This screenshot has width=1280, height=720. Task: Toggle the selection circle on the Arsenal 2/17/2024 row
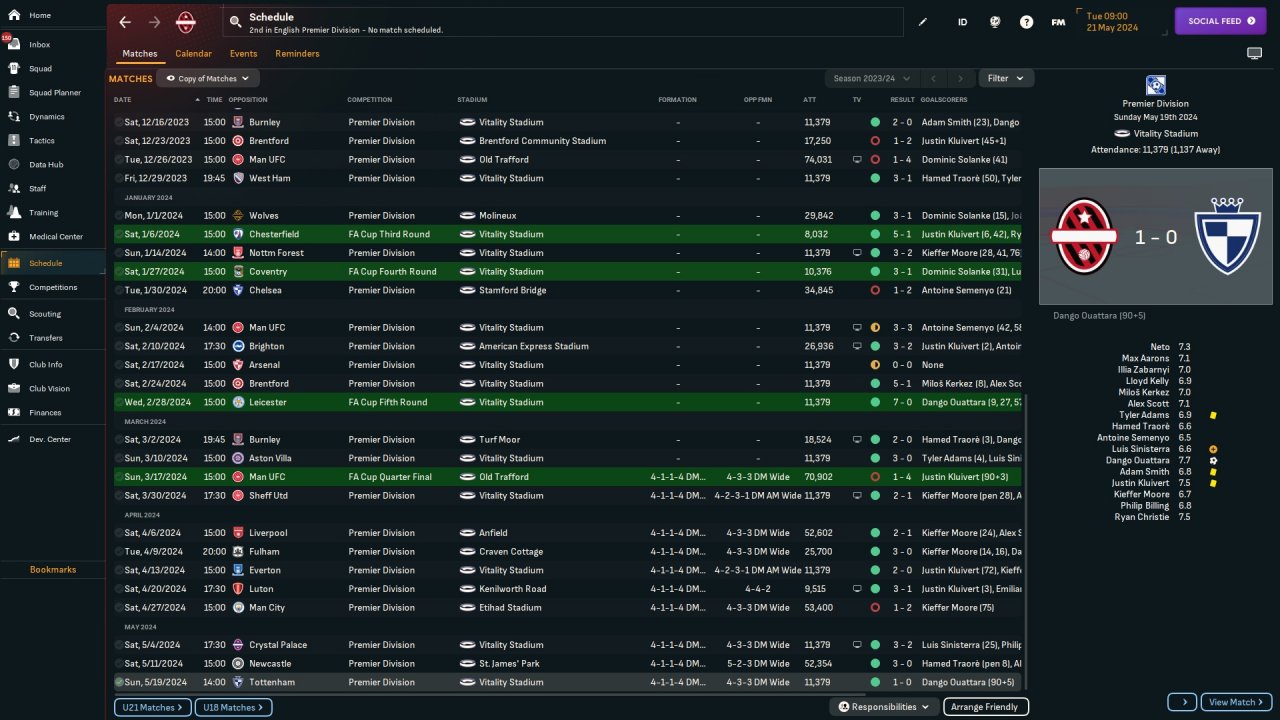click(x=119, y=365)
